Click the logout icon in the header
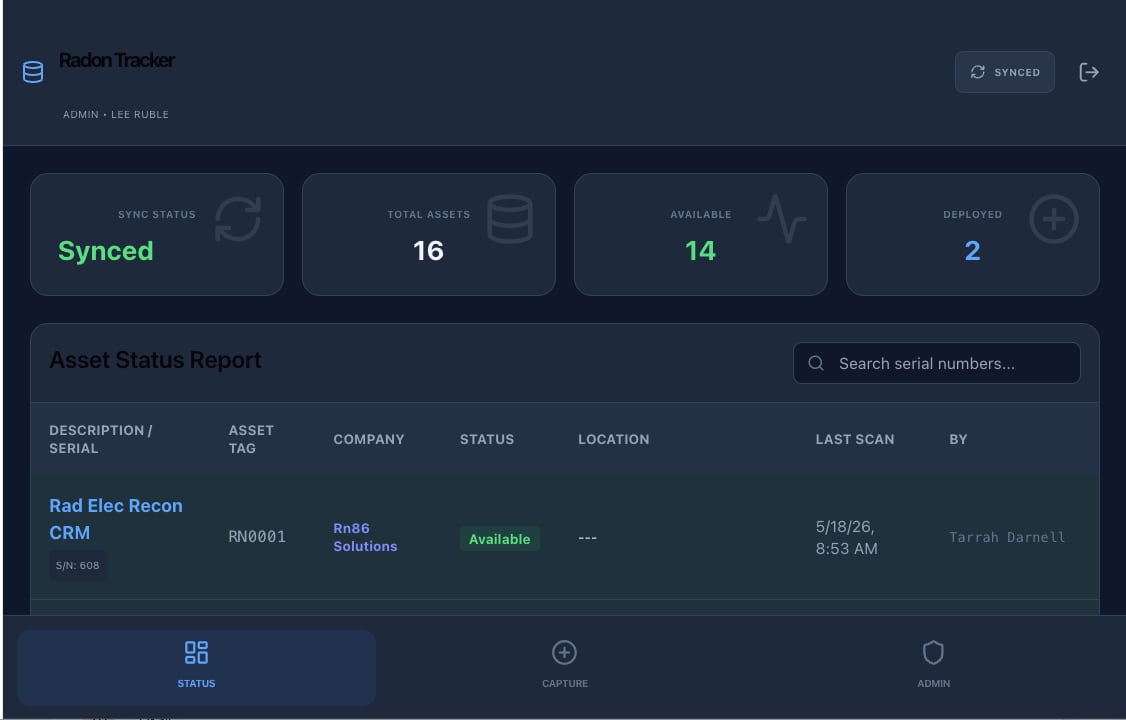Screen dimensions: 1126x720 point(1089,72)
